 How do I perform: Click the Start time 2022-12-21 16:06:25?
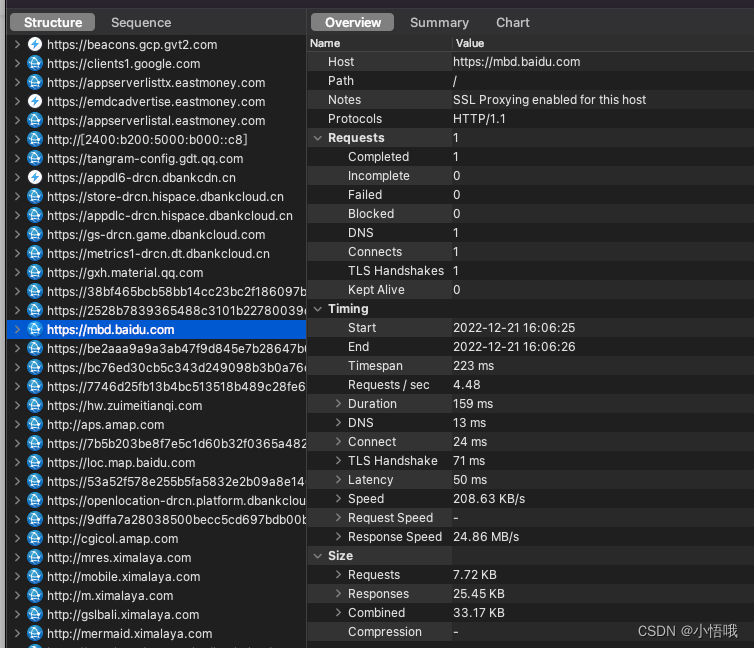click(x=514, y=328)
